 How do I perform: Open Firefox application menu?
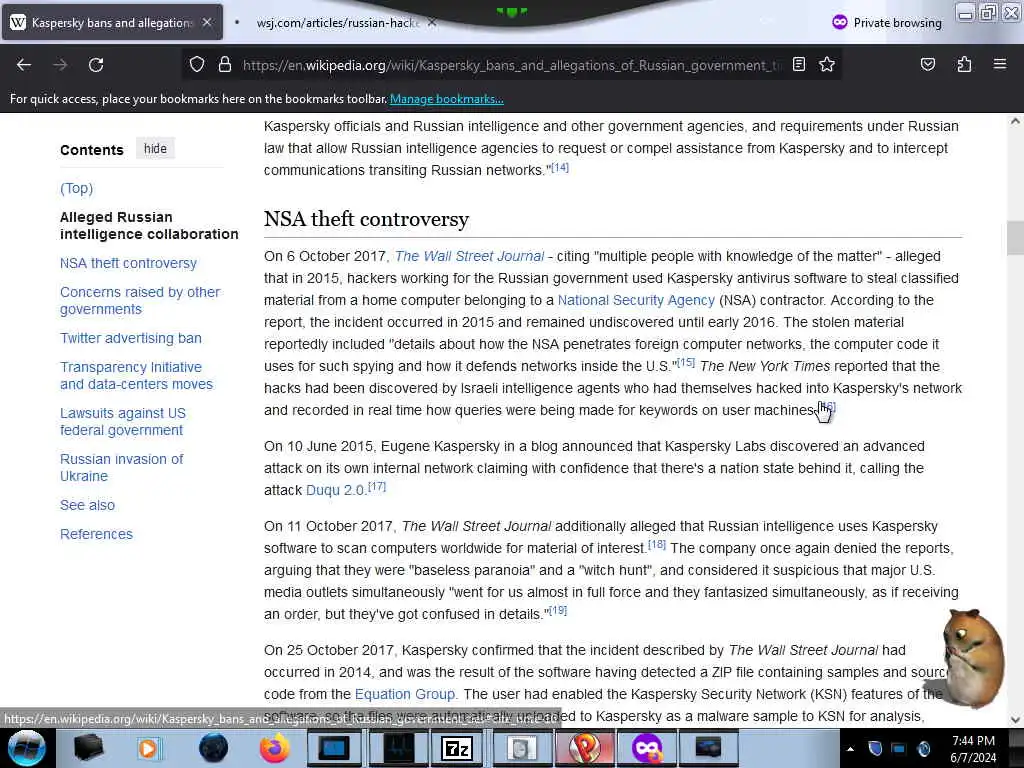tap(1000, 65)
